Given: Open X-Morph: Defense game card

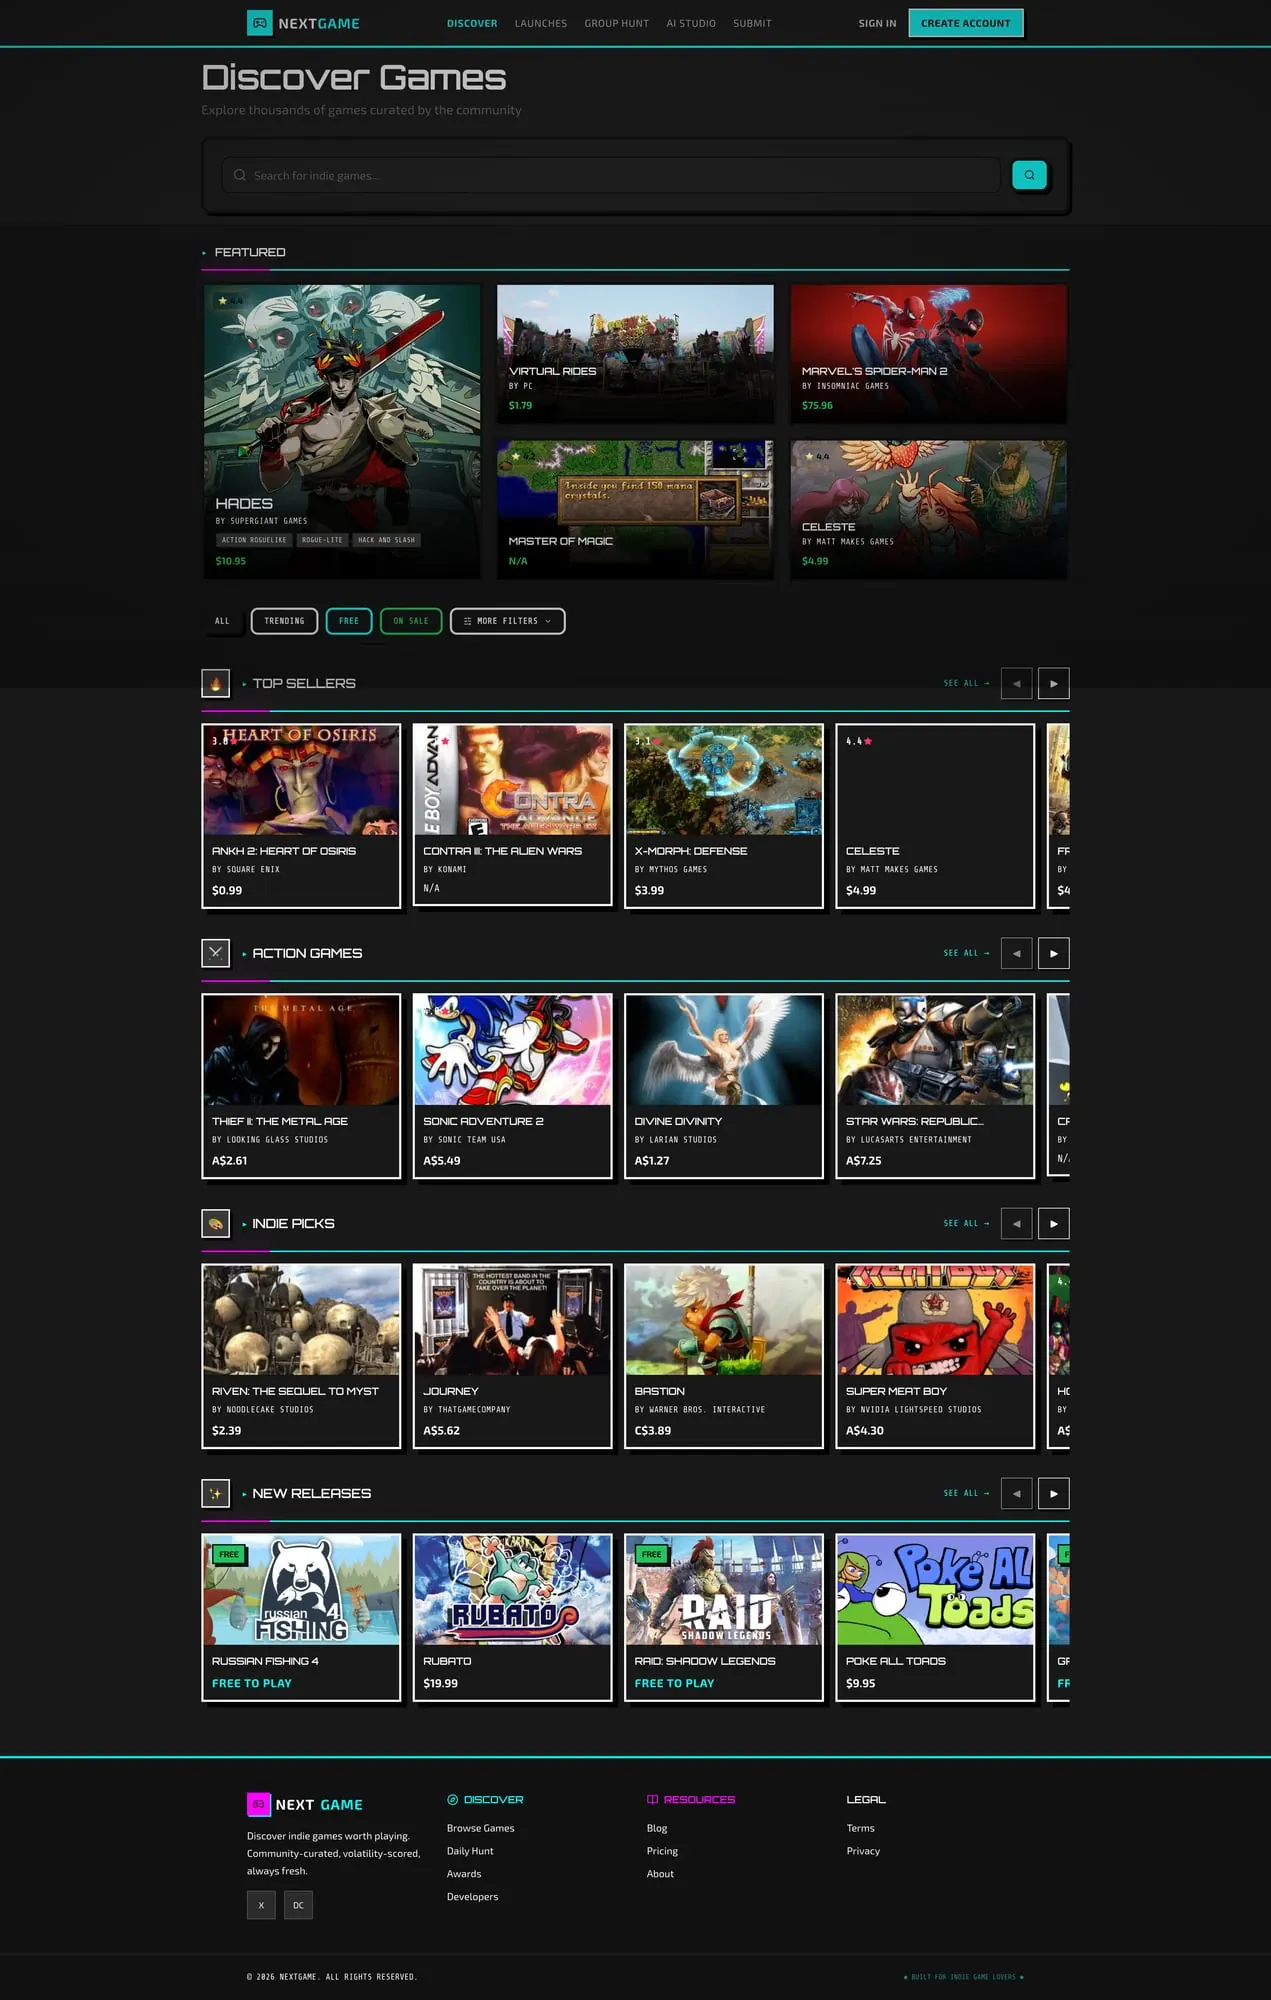Looking at the screenshot, I should (x=724, y=816).
